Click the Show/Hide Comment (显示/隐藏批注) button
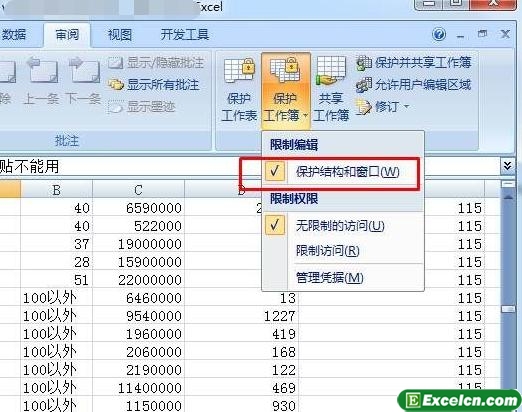The height and width of the screenshot is (412, 522). click(x=156, y=63)
